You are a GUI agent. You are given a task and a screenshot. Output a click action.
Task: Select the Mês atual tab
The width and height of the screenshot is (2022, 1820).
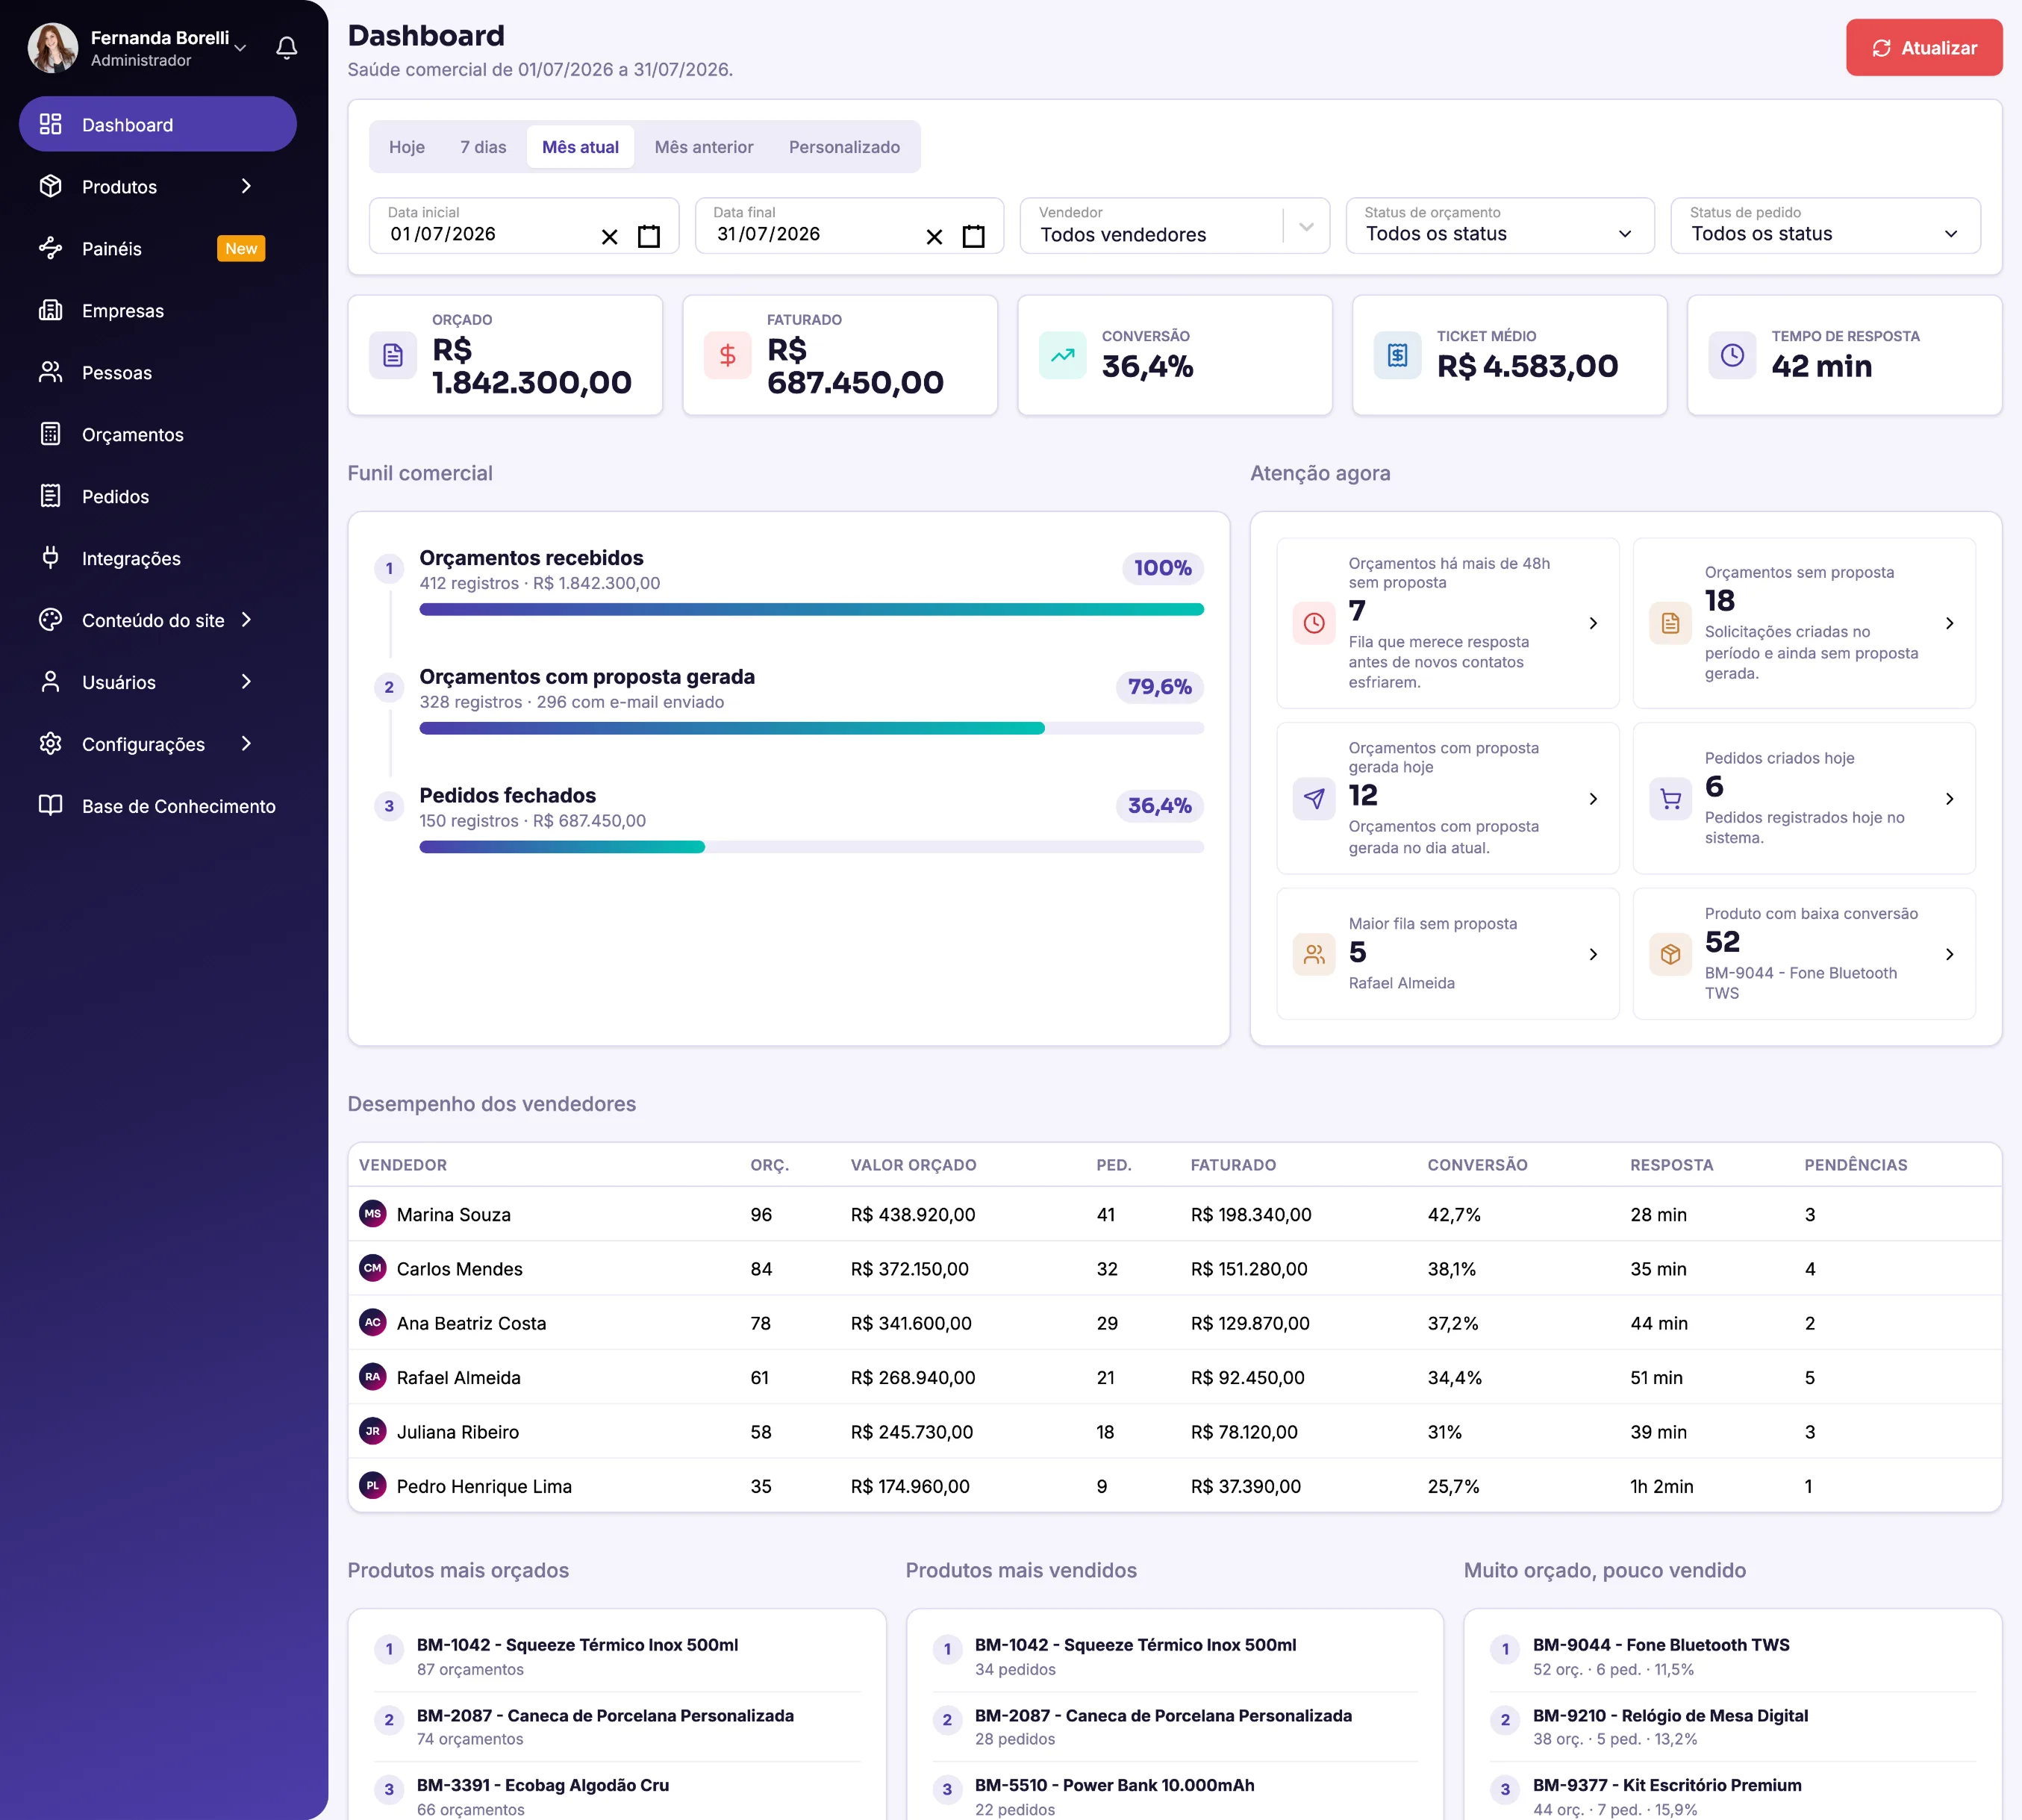pos(580,147)
